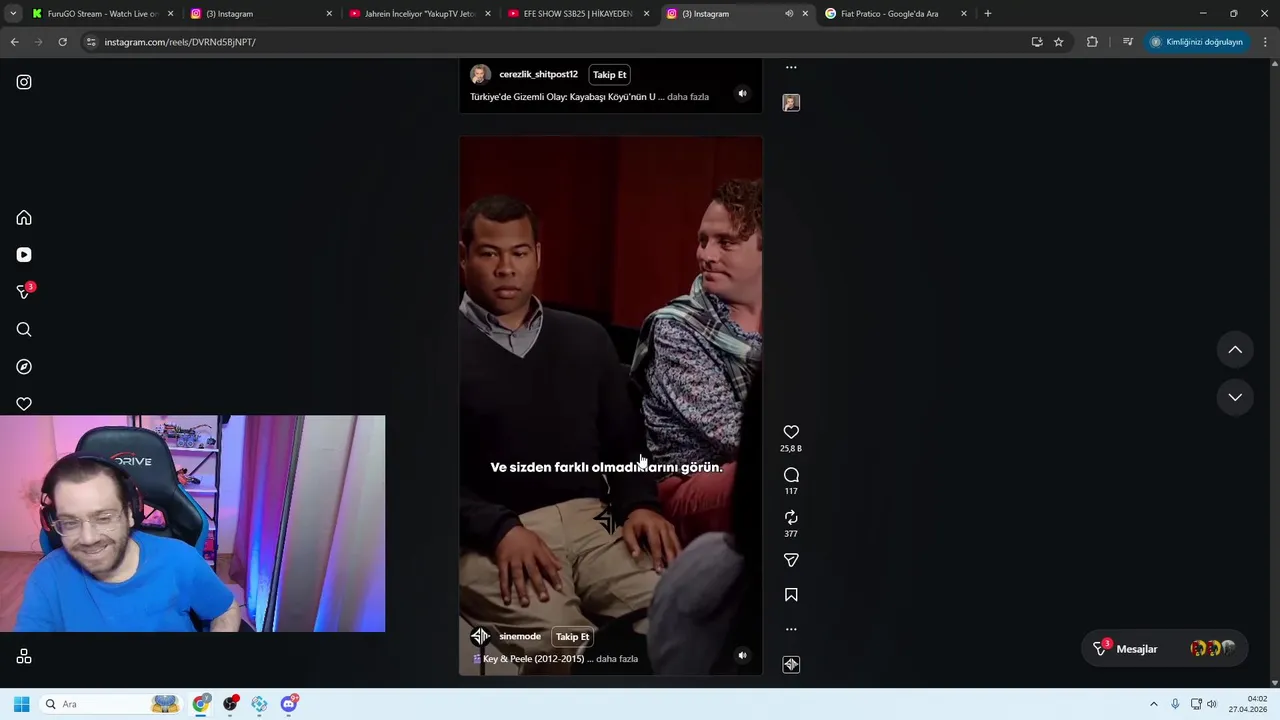
Task: Open the sidebar's bottom apps menu icon
Action: (24, 657)
